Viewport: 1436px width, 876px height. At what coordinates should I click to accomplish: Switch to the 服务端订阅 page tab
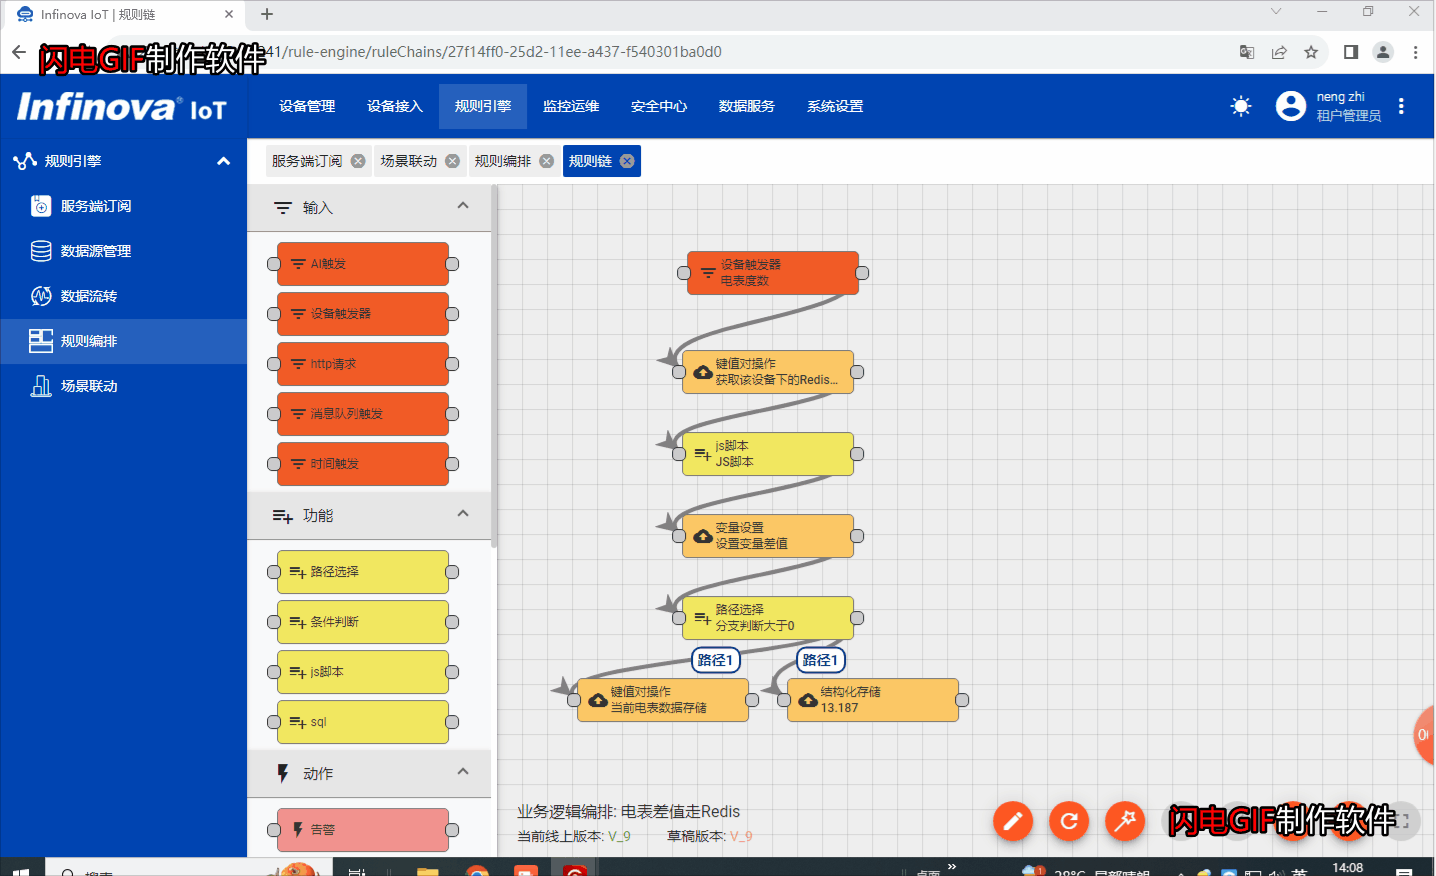[307, 161]
